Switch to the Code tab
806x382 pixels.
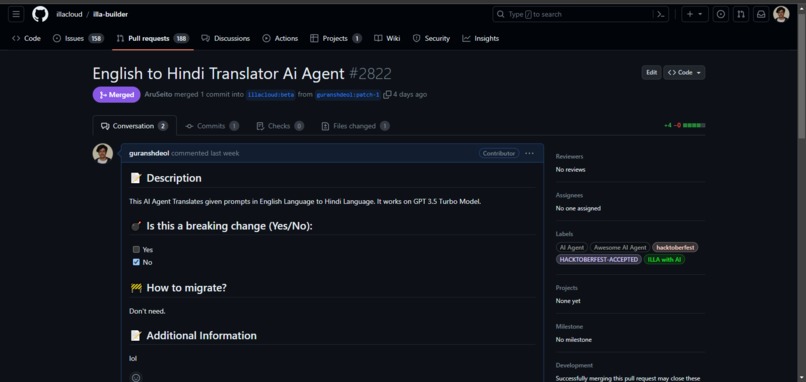point(26,39)
